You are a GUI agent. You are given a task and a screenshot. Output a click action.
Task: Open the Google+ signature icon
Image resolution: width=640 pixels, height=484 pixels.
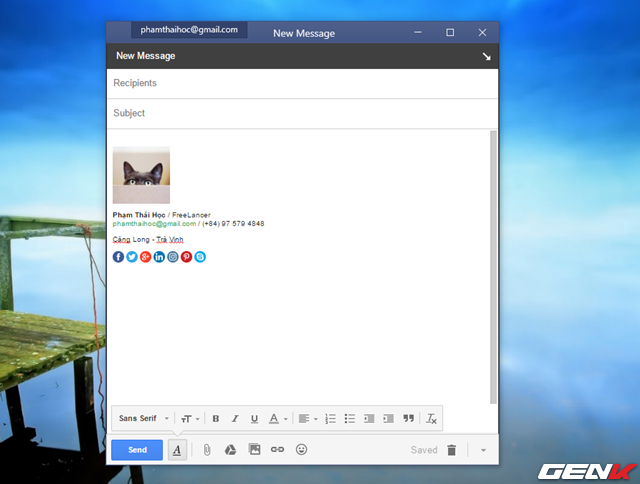tap(145, 257)
